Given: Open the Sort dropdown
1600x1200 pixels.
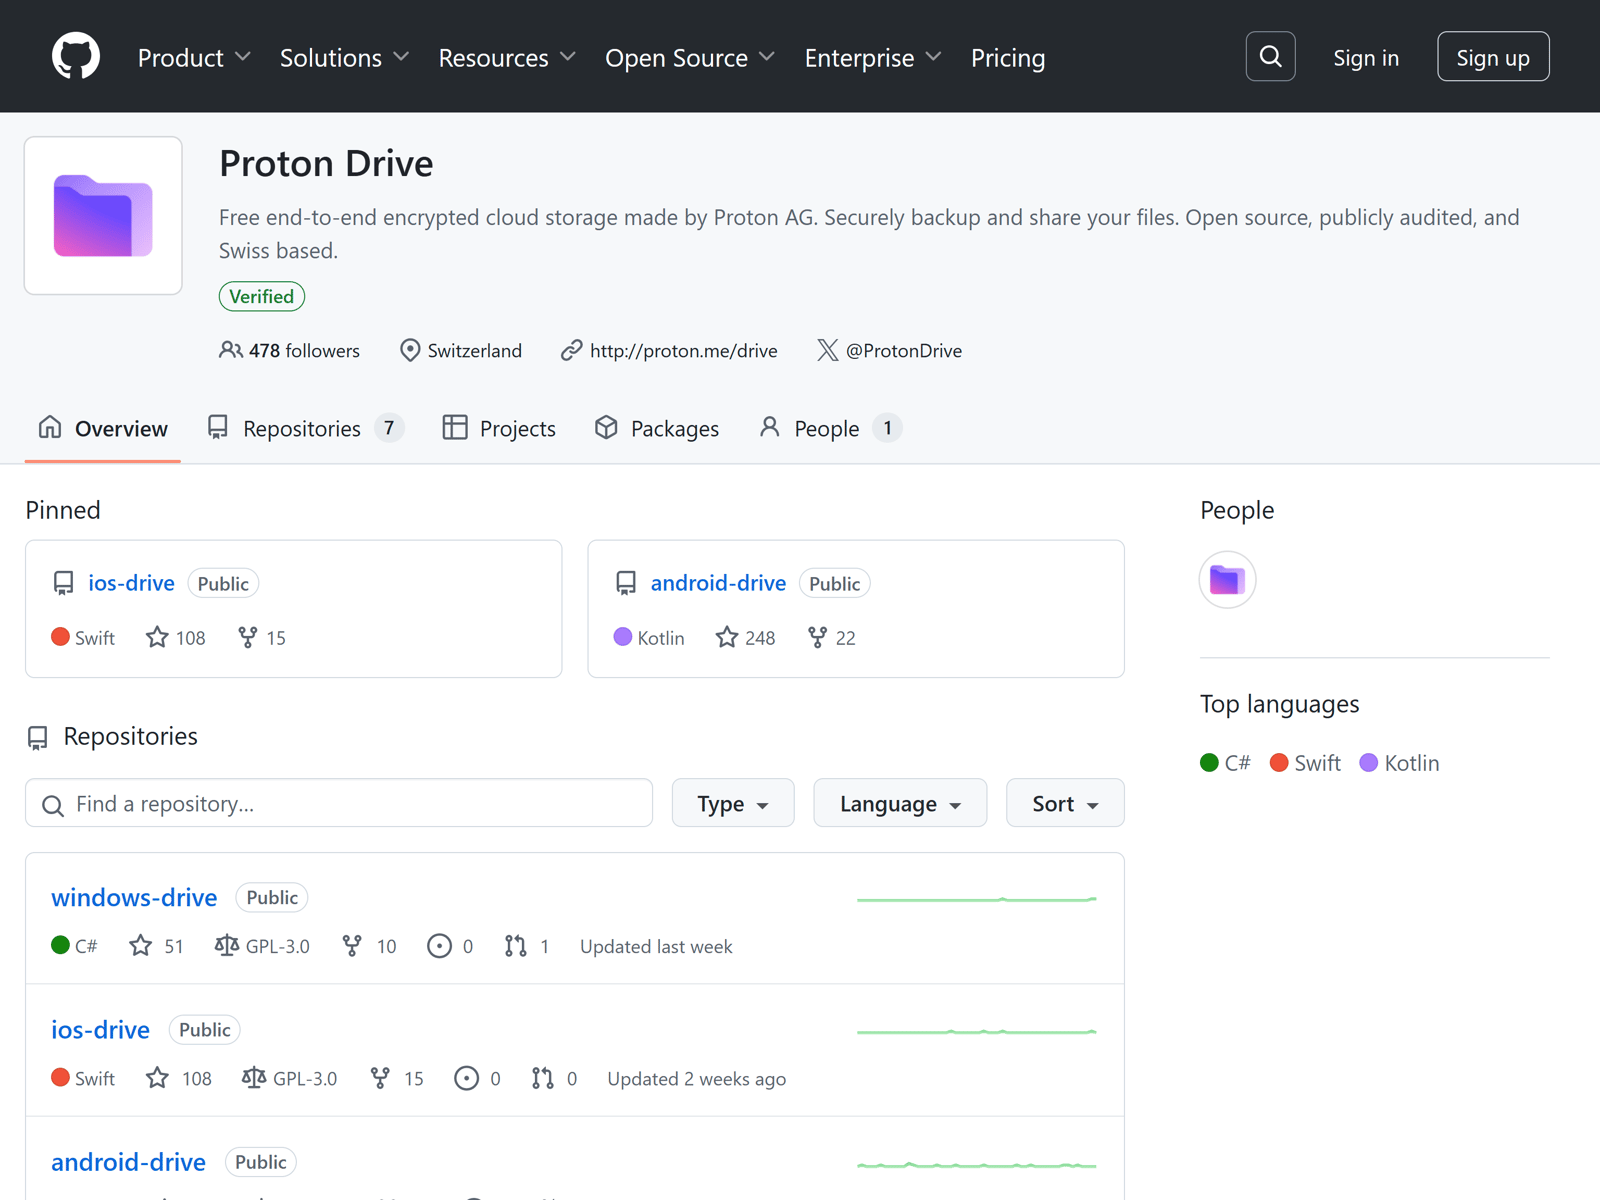Looking at the screenshot, I should pos(1064,804).
